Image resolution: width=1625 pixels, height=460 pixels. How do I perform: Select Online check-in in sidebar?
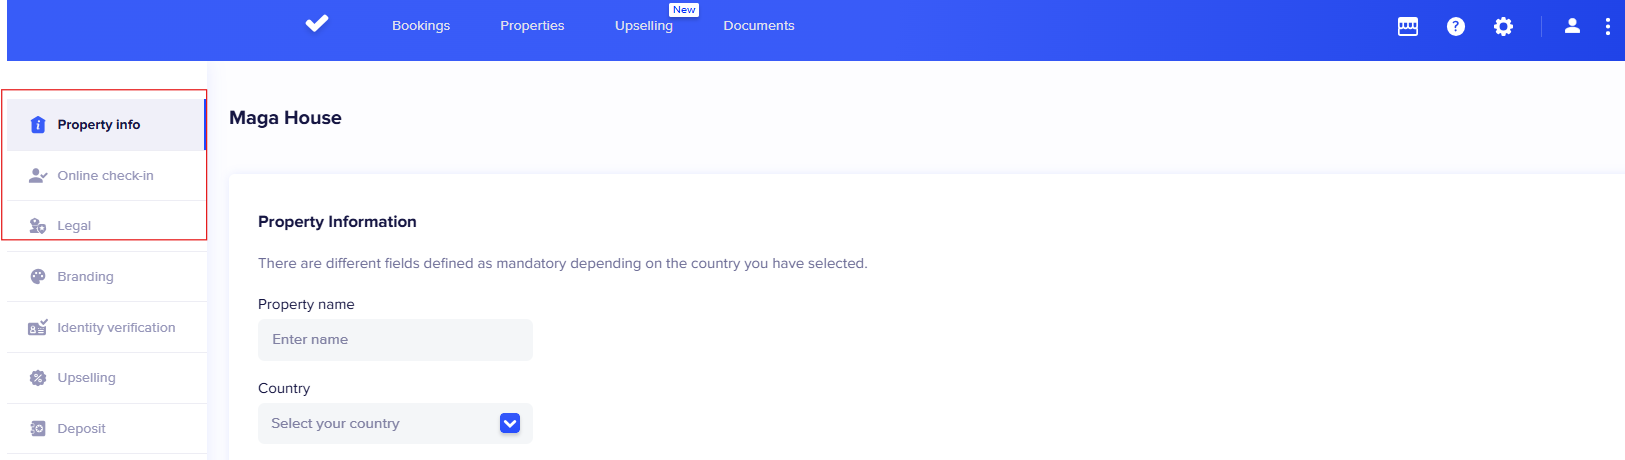(105, 176)
